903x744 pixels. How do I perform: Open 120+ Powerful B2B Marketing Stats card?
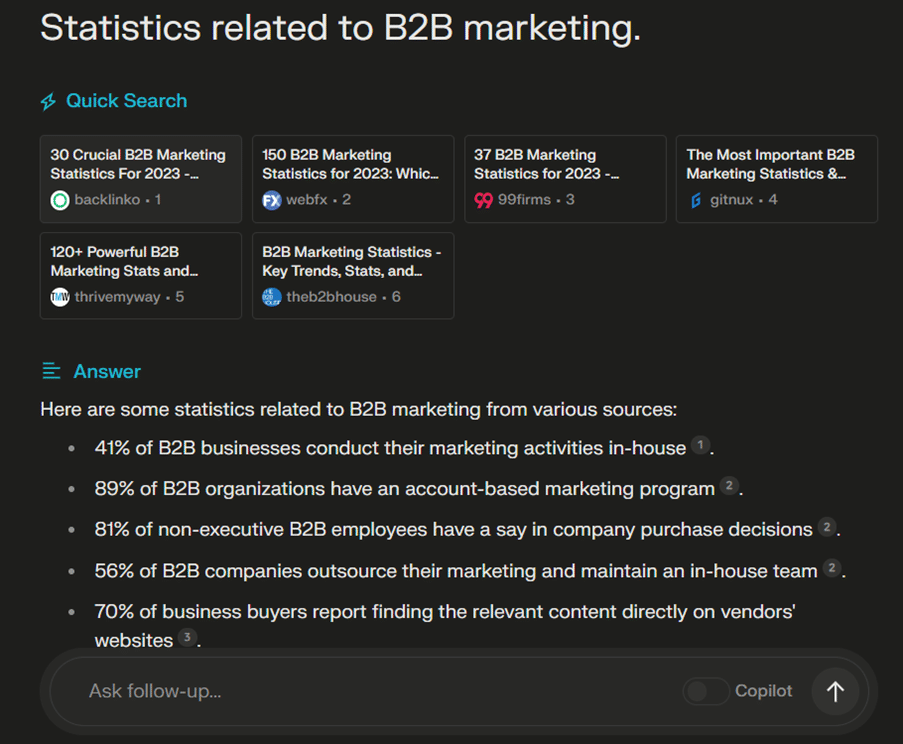point(140,275)
